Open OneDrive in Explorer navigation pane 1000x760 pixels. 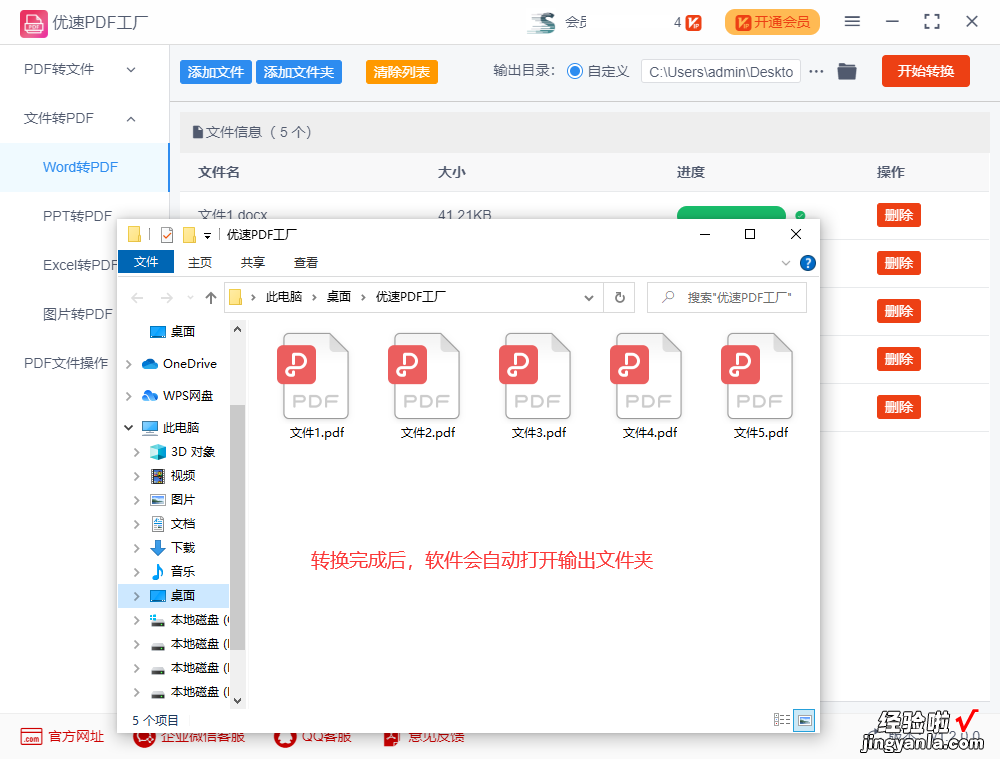point(189,363)
